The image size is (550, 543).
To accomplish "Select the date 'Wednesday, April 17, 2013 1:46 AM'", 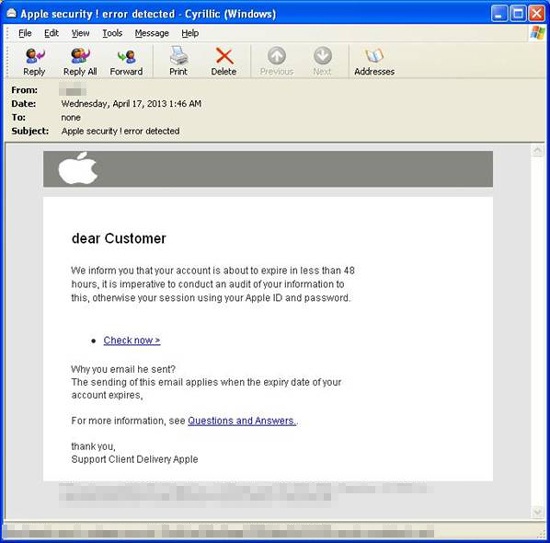I will (131, 104).
